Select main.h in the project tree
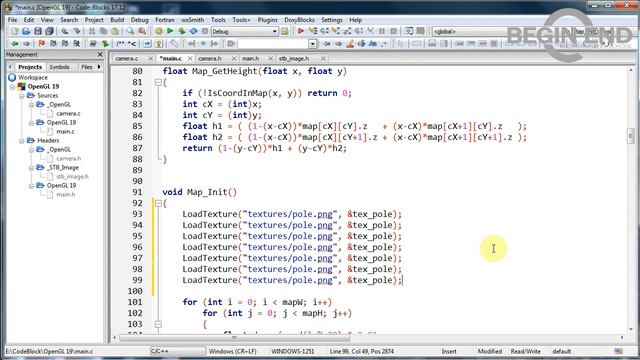Image resolution: width=640 pixels, height=360 pixels. pos(65,194)
